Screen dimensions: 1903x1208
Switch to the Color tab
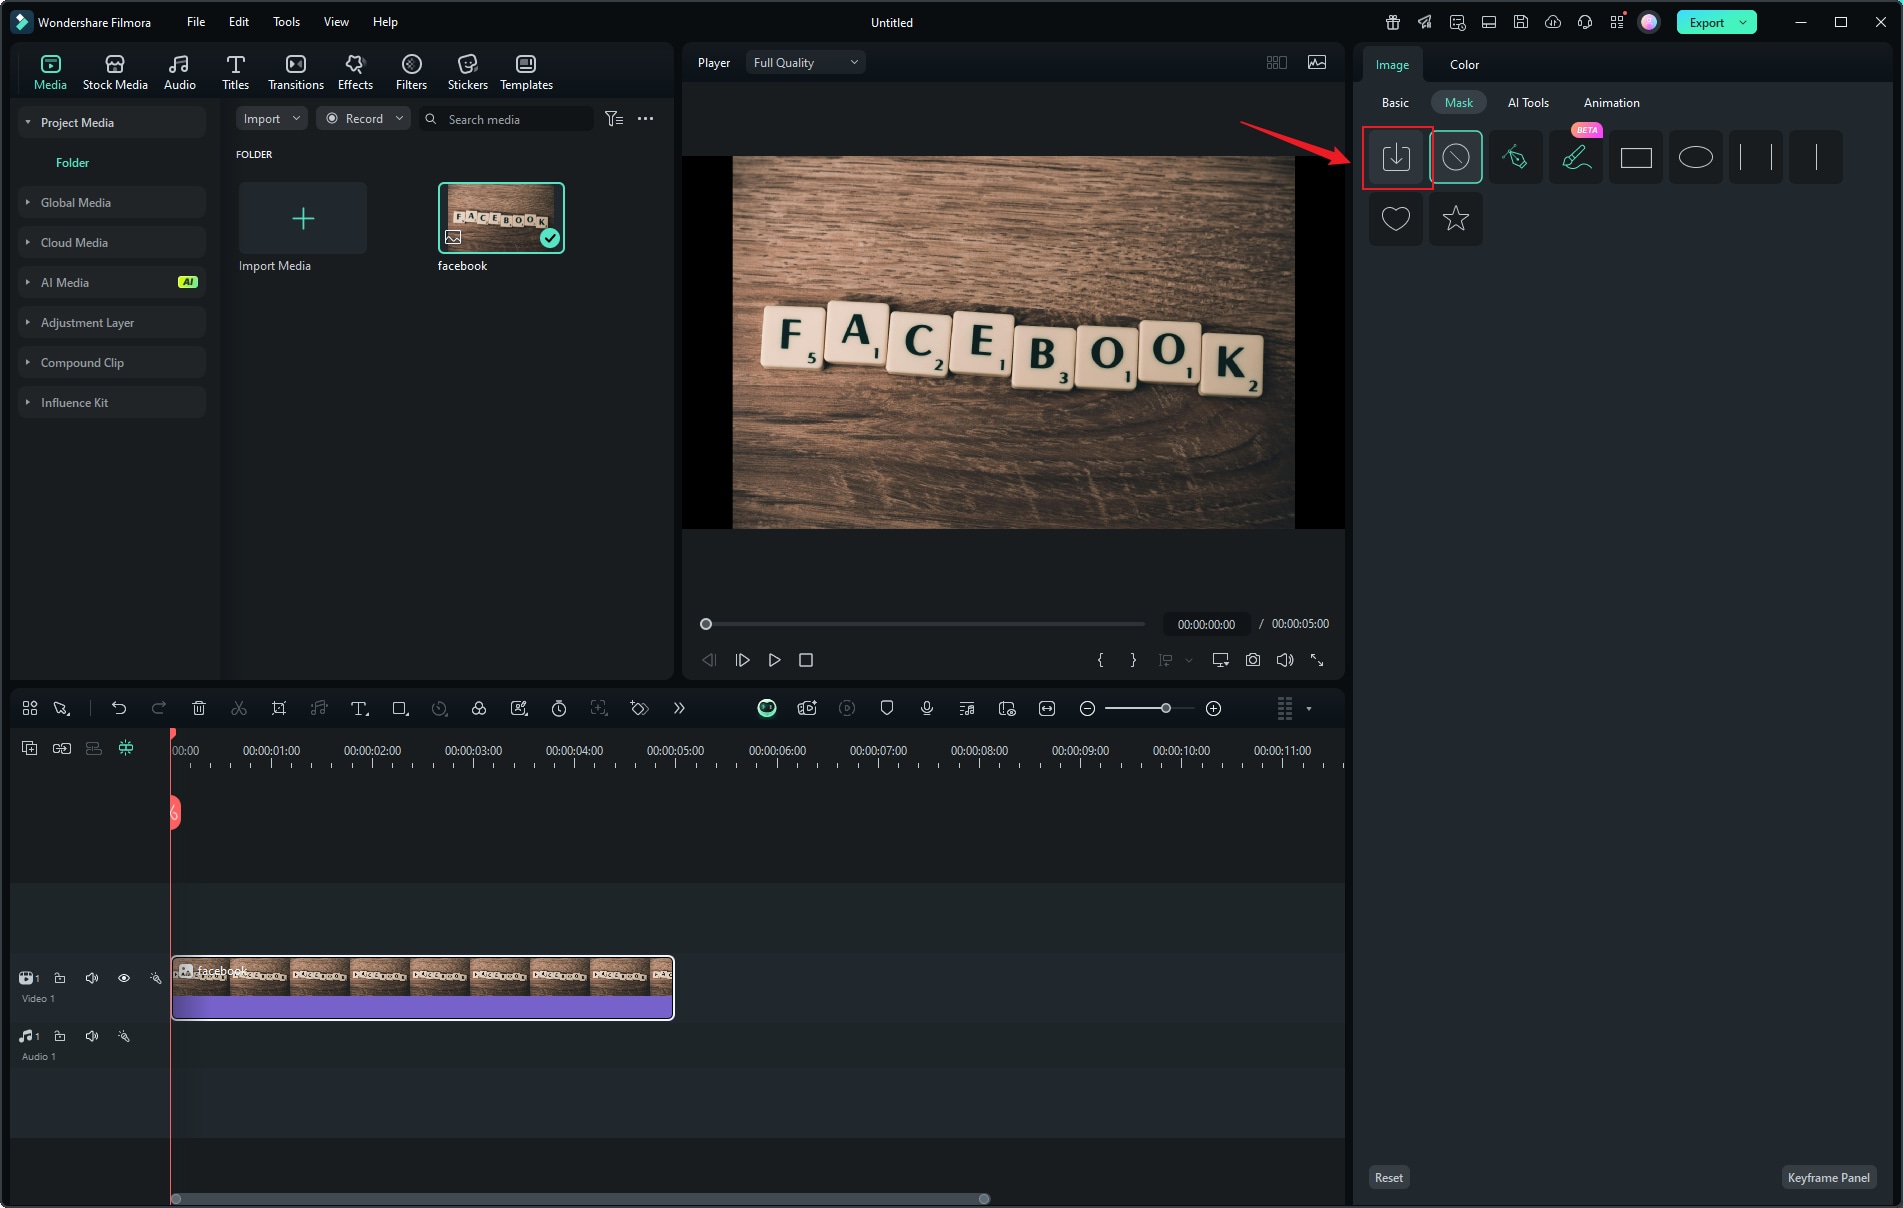pos(1464,65)
